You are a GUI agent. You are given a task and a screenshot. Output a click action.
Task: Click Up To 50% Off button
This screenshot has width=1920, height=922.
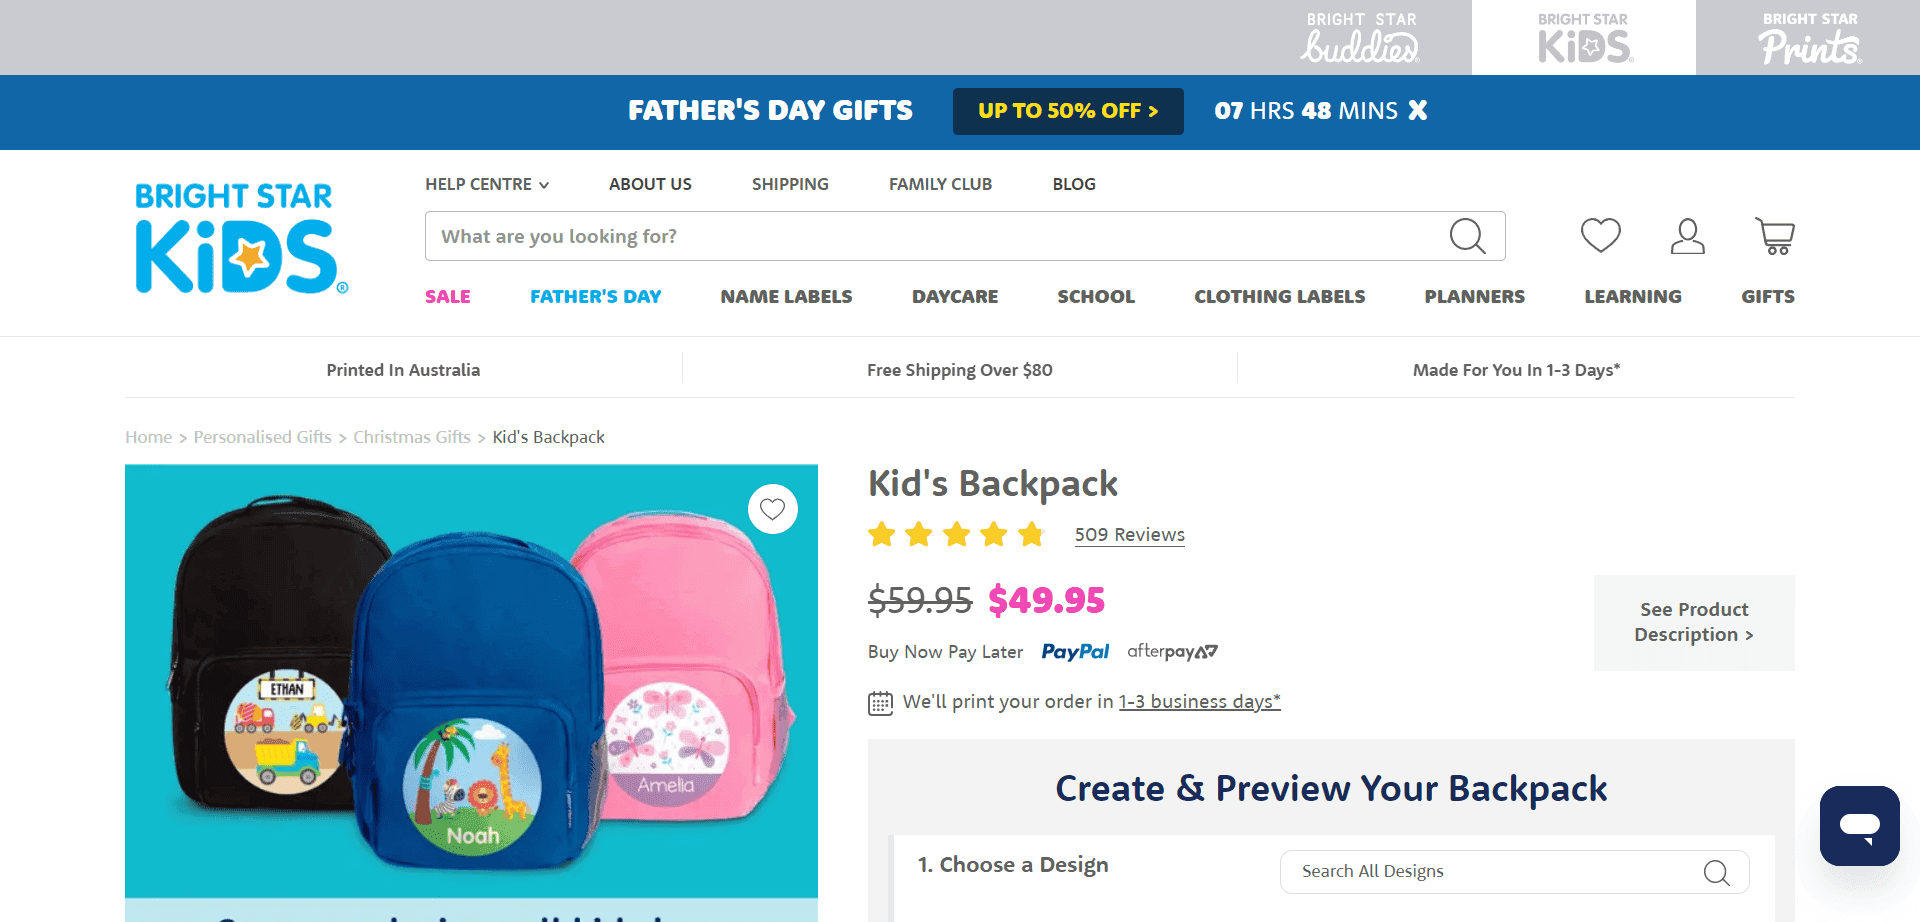[x=1068, y=111]
